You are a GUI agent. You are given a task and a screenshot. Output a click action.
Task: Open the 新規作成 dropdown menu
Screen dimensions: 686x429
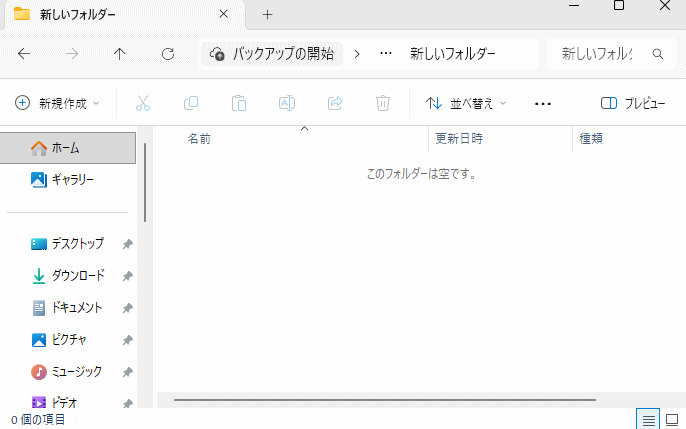click(x=58, y=103)
